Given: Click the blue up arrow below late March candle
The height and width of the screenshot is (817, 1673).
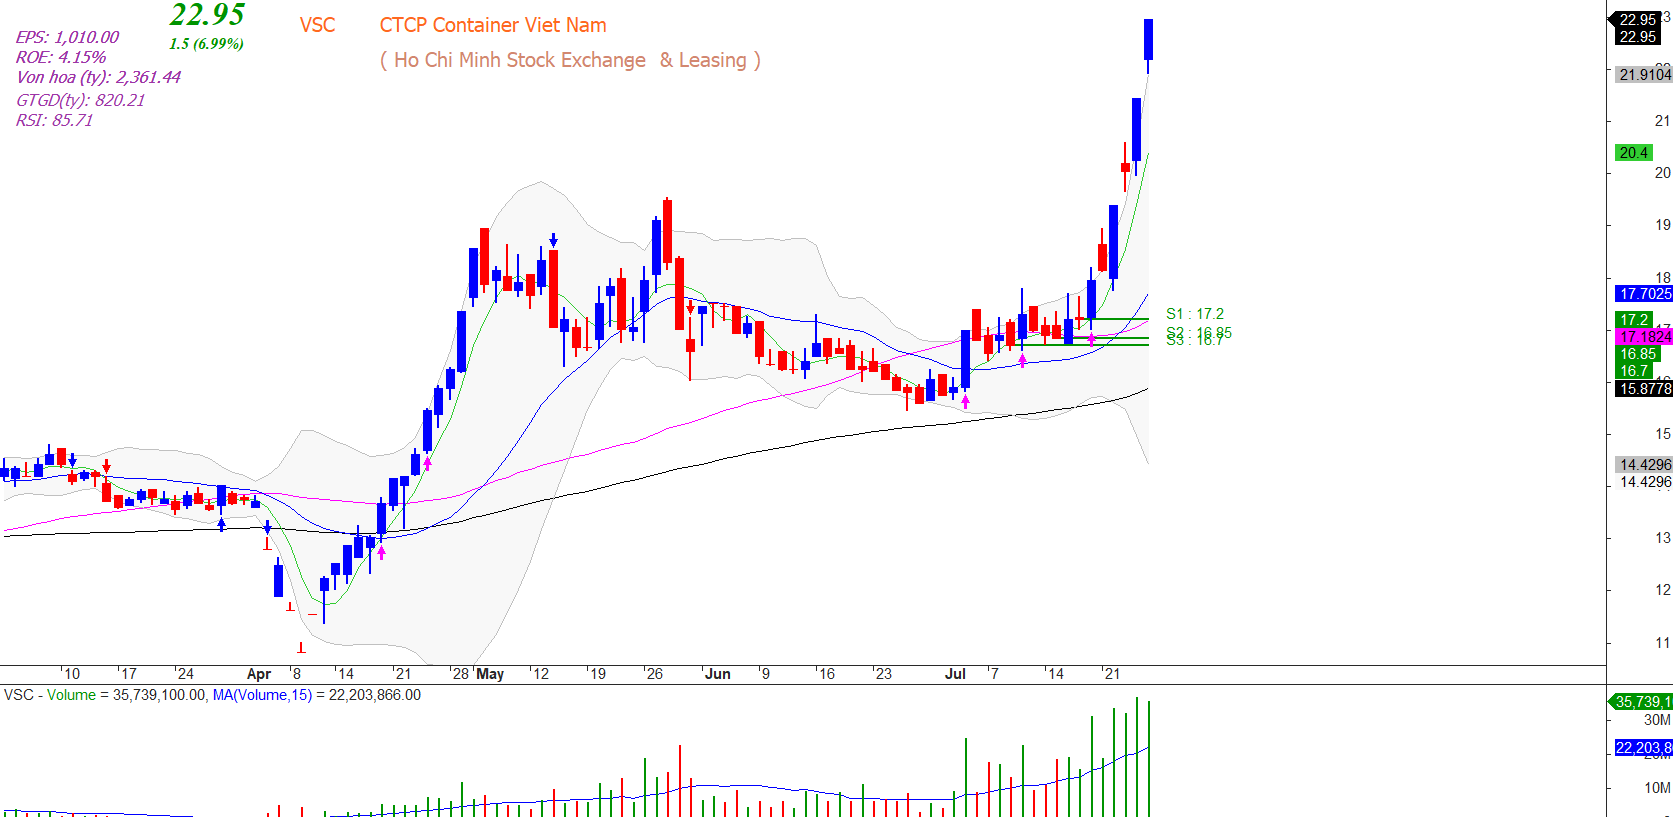Looking at the screenshot, I should click(222, 523).
